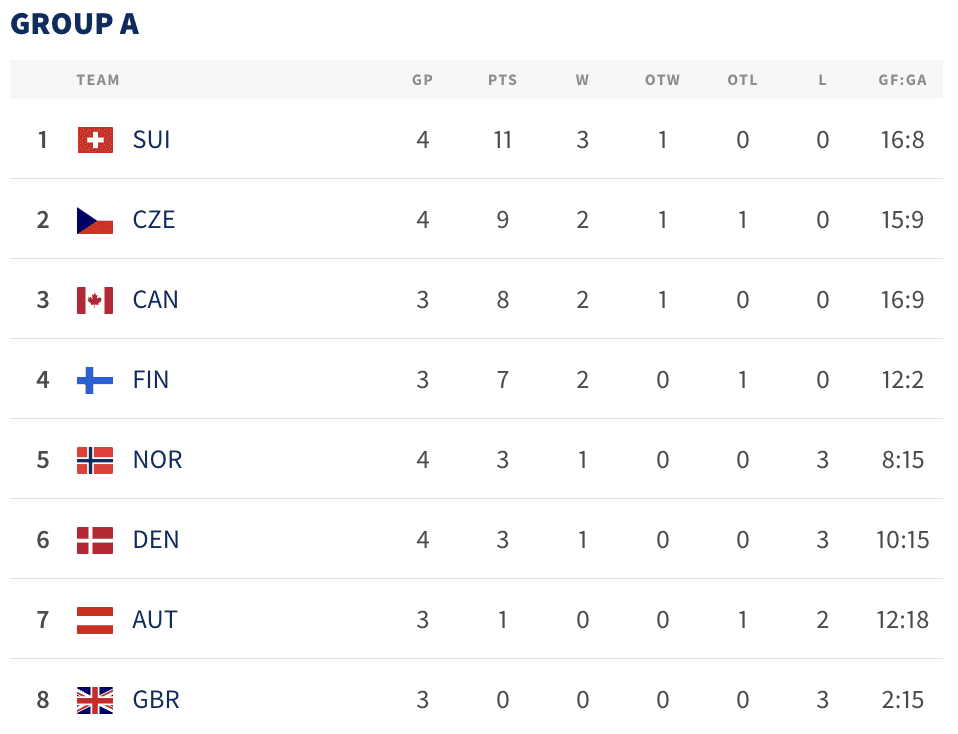Open the SUI team link

tap(151, 140)
